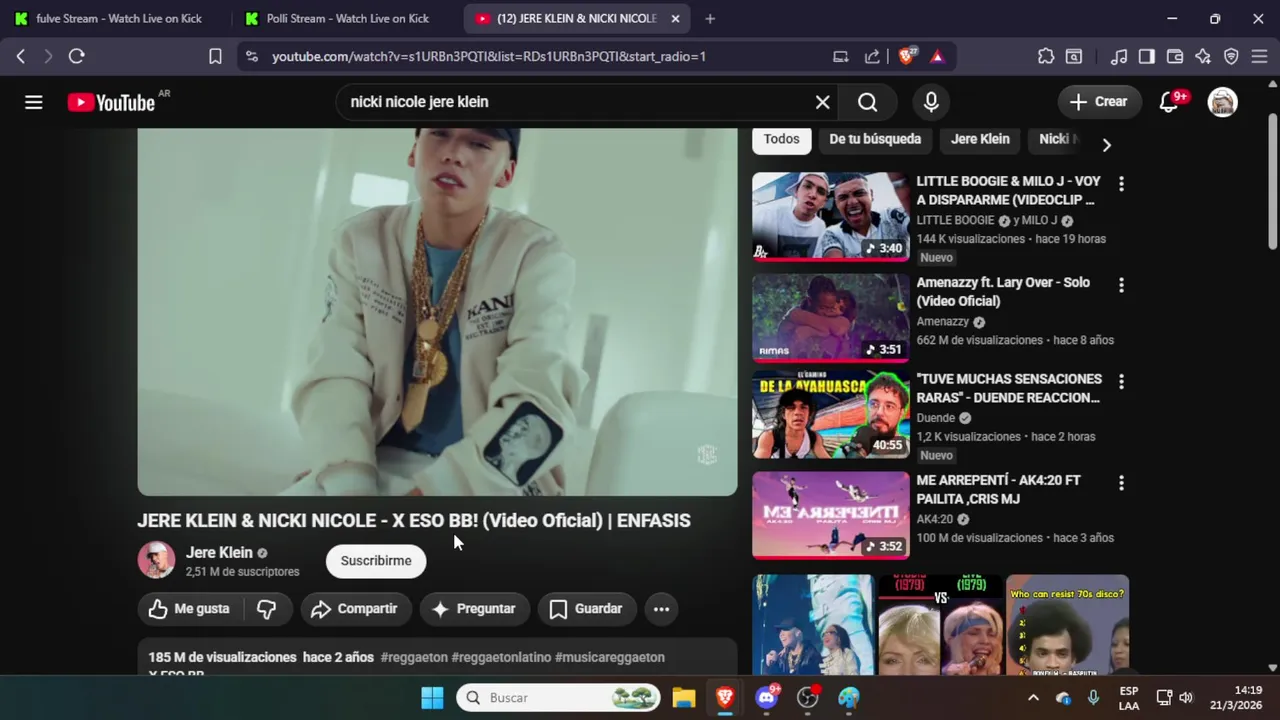This screenshot has height=720, width=1280.
Task: Open the Paint palette taskbar app
Action: [849, 697]
